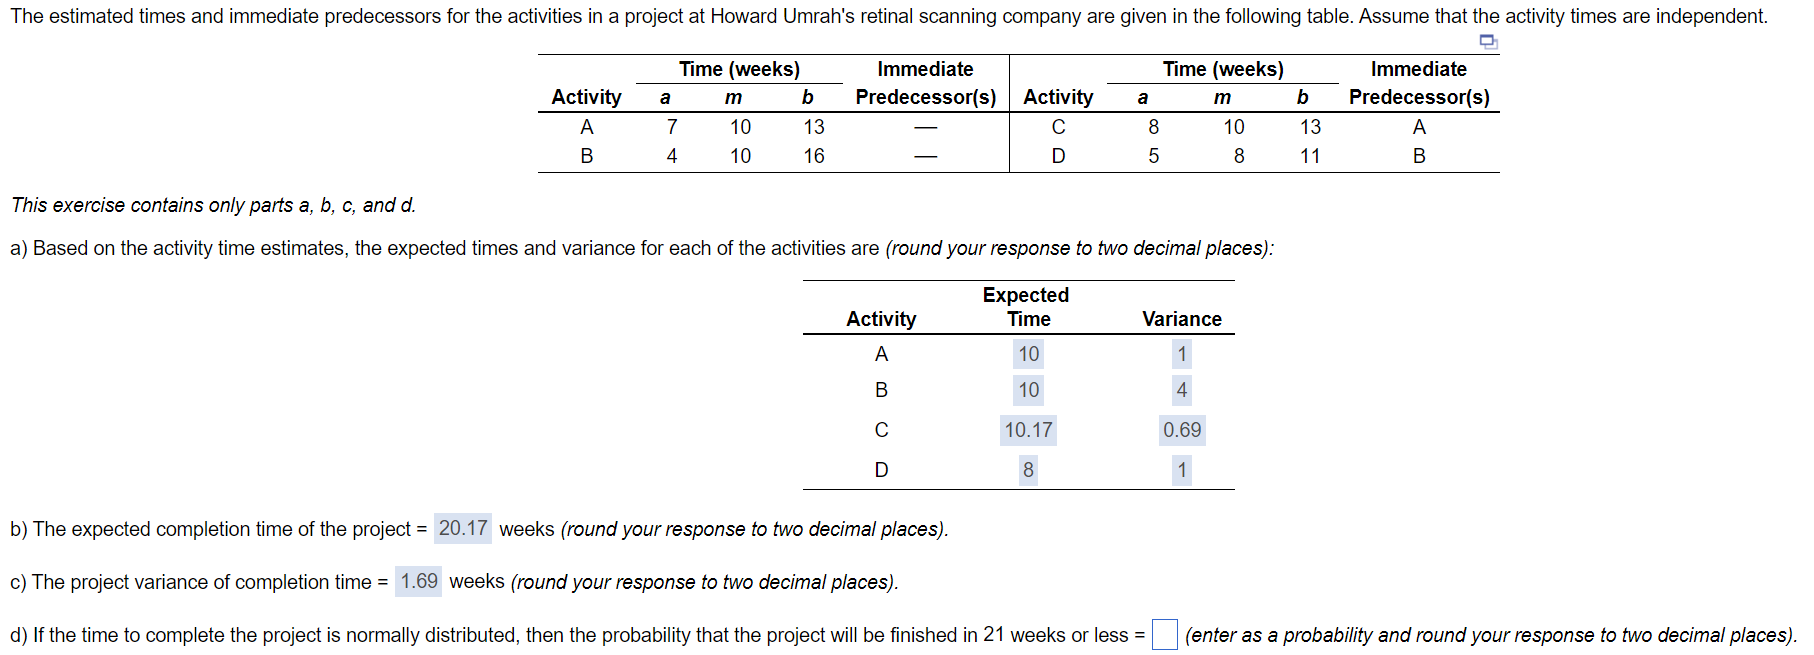The height and width of the screenshot is (655, 1814).
Task: Click the project variance field 1.69
Action: (419, 581)
